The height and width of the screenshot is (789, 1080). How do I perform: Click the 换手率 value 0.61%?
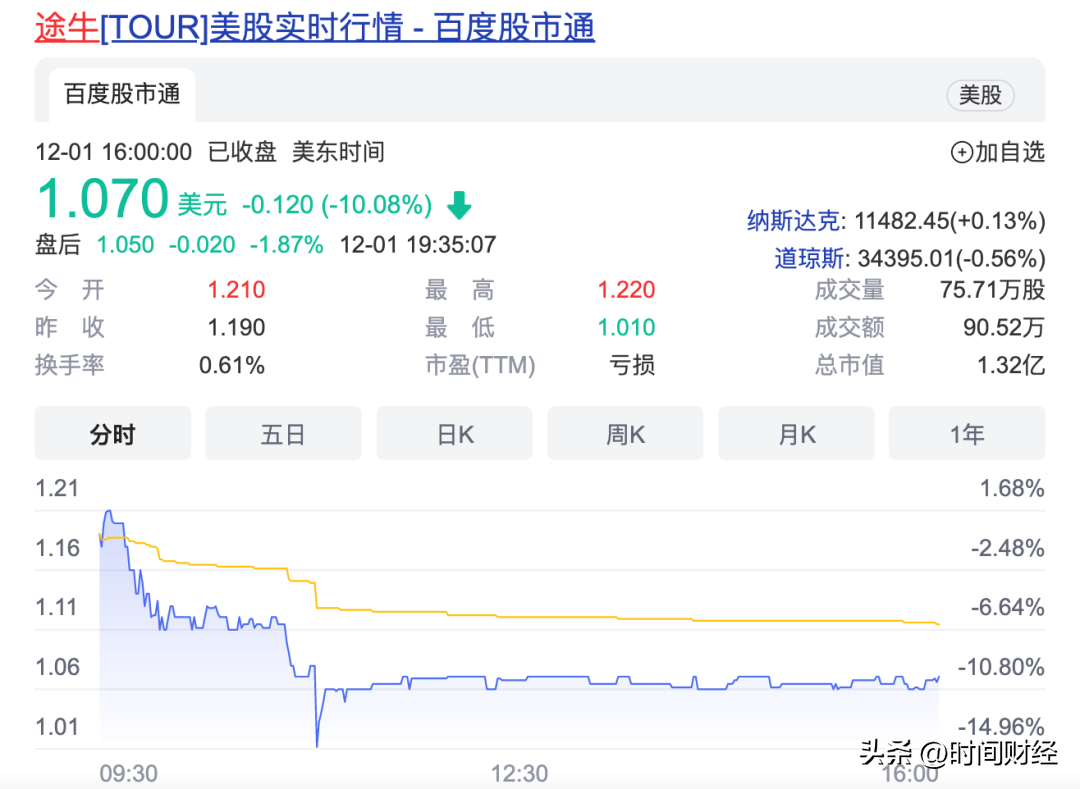[231, 365]
